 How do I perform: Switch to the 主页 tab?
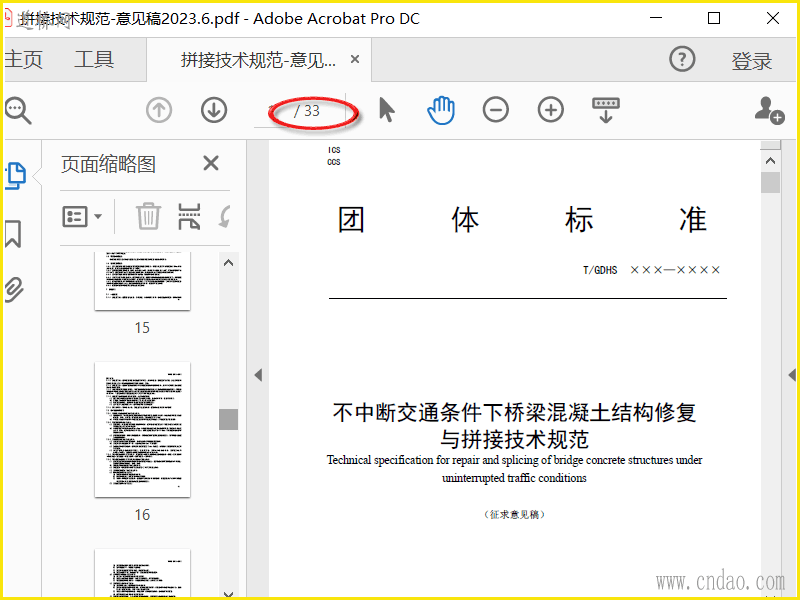pos(23,60)
